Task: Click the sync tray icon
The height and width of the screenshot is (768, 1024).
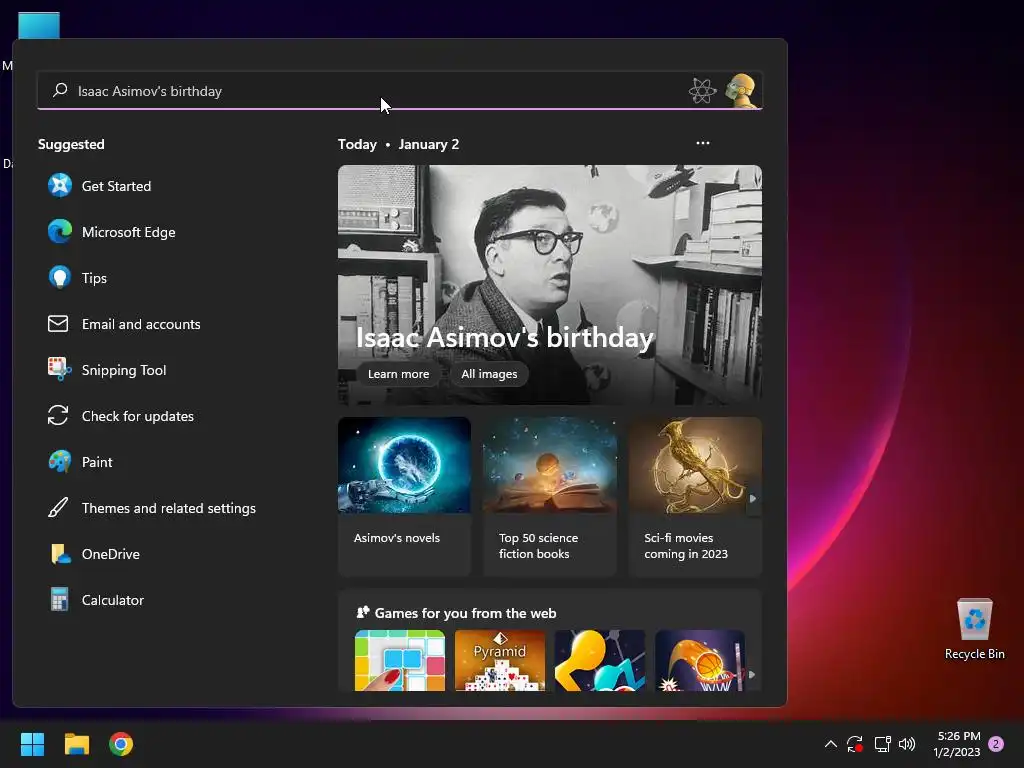Action: pos(855,744)
